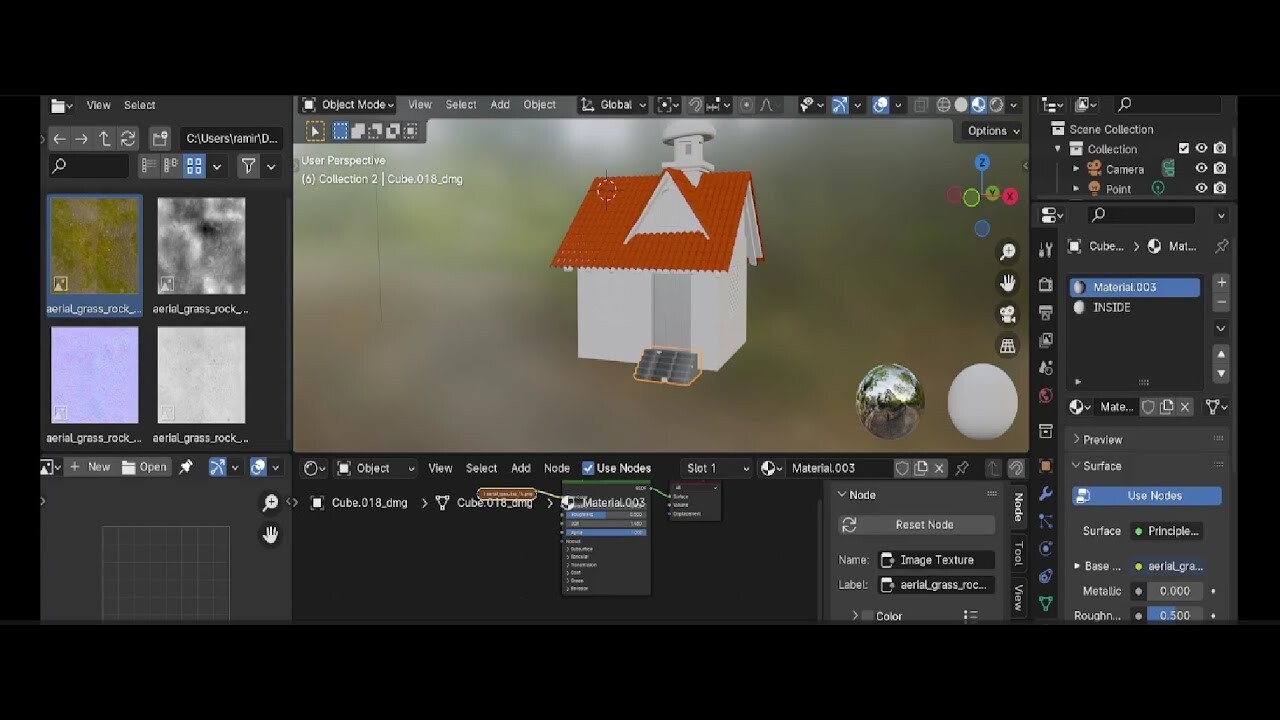Select the Modifier properties wrench icon

pyautogui.click(x=1045, y=494)
